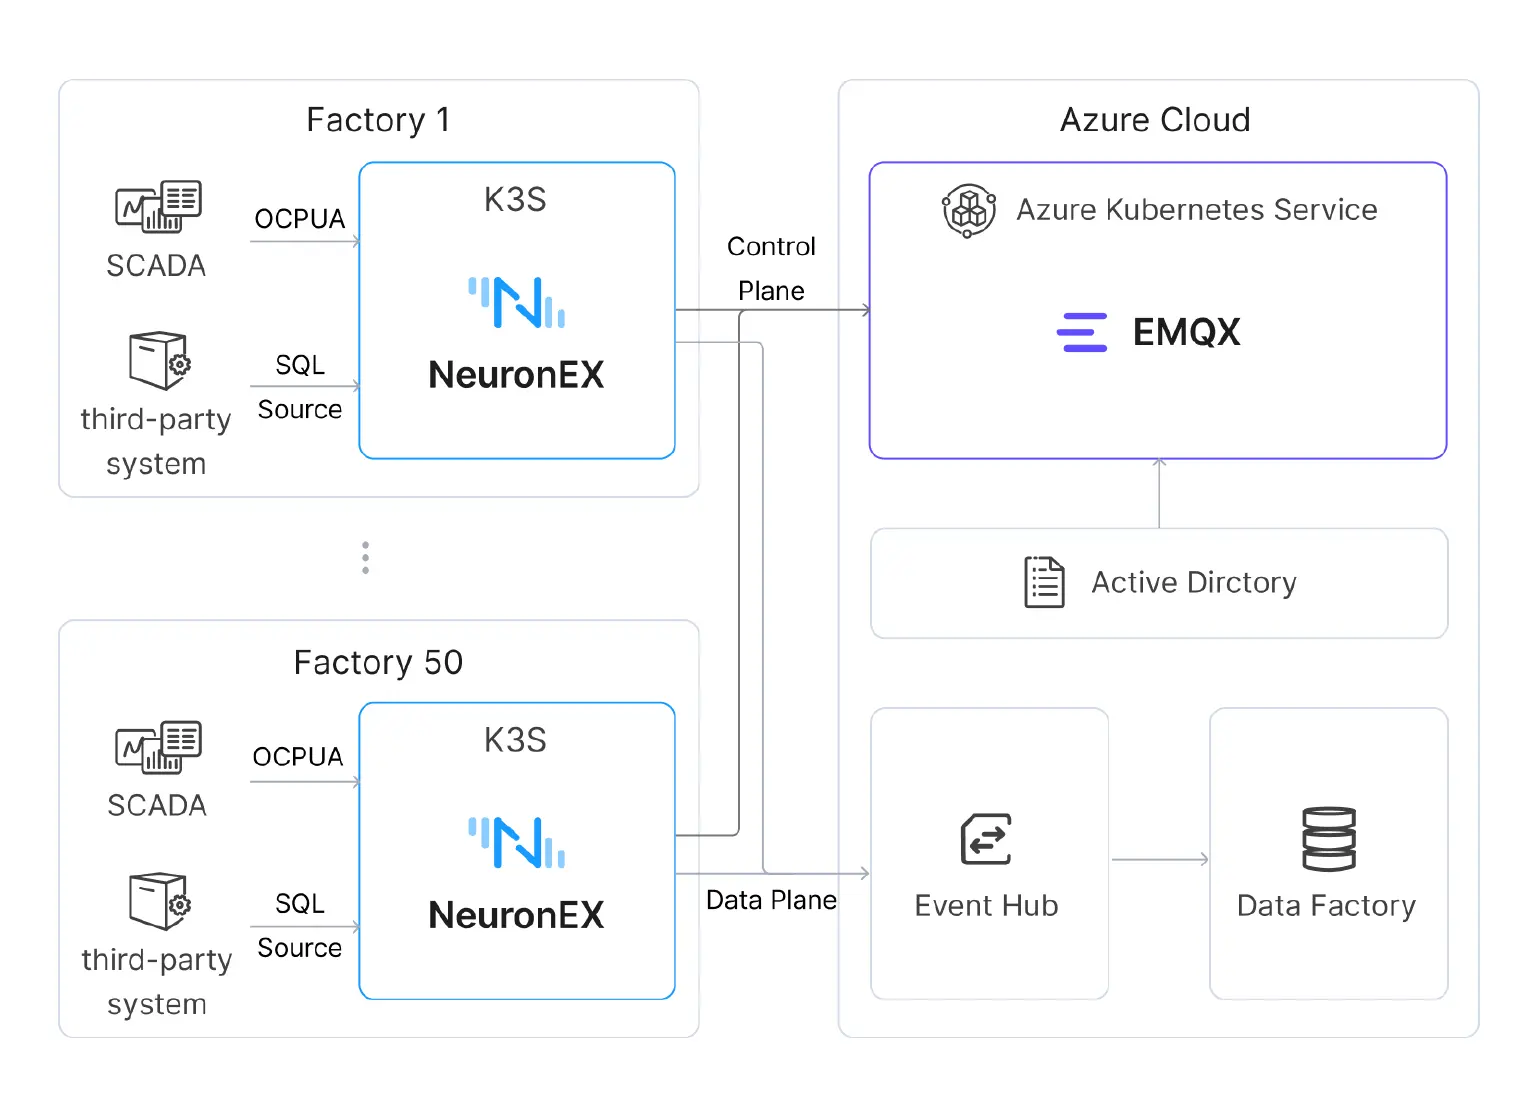This screenshot has height=1118, width=1536.
Task: Click the OCPUA label in Factory 1
Action: point(300,219)
